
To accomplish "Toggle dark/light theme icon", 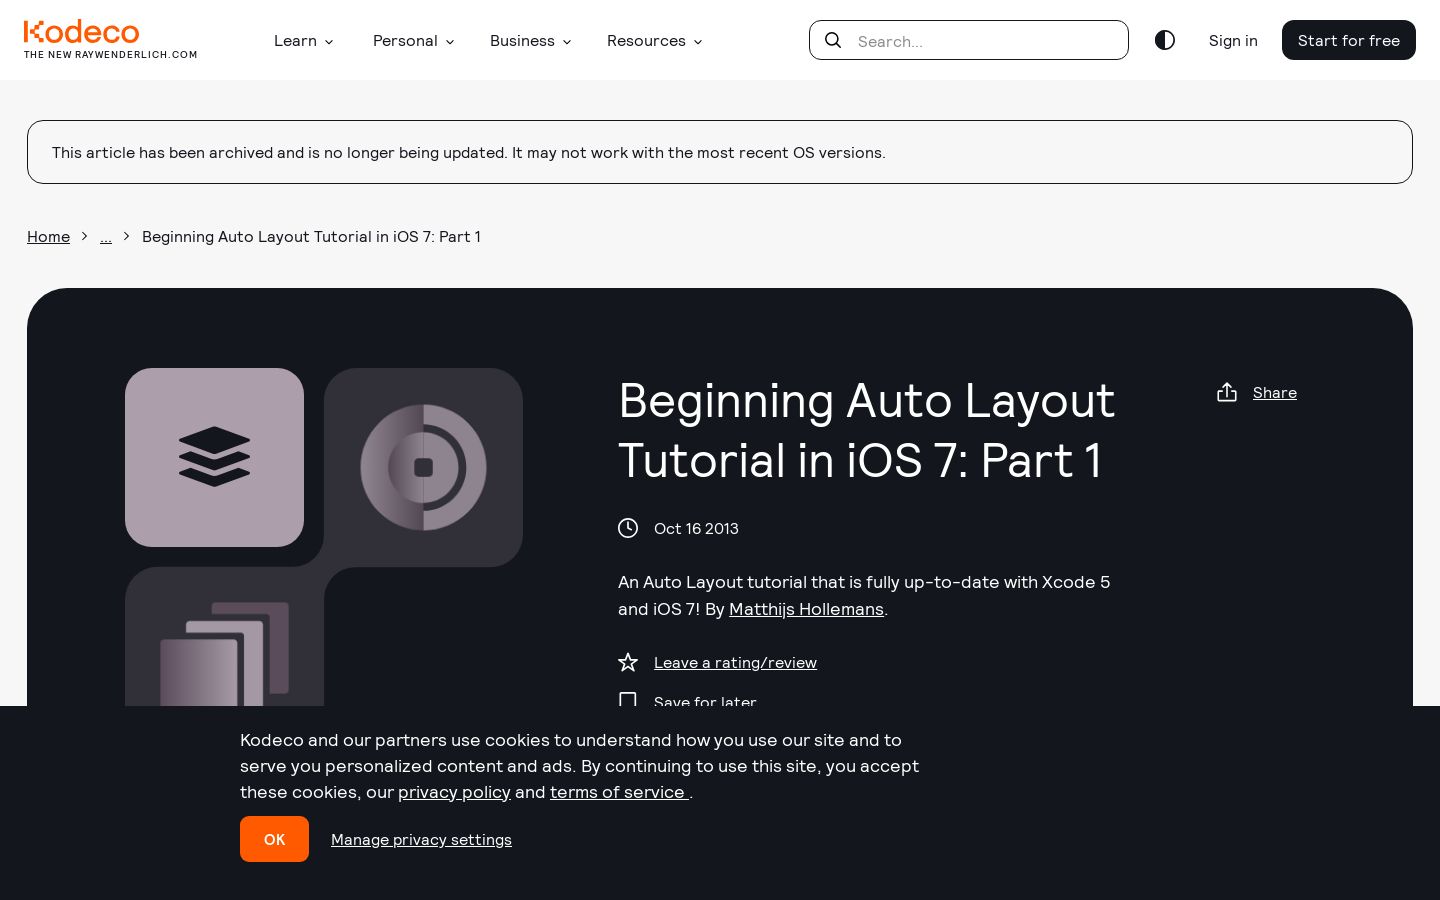I will 1165,40.
